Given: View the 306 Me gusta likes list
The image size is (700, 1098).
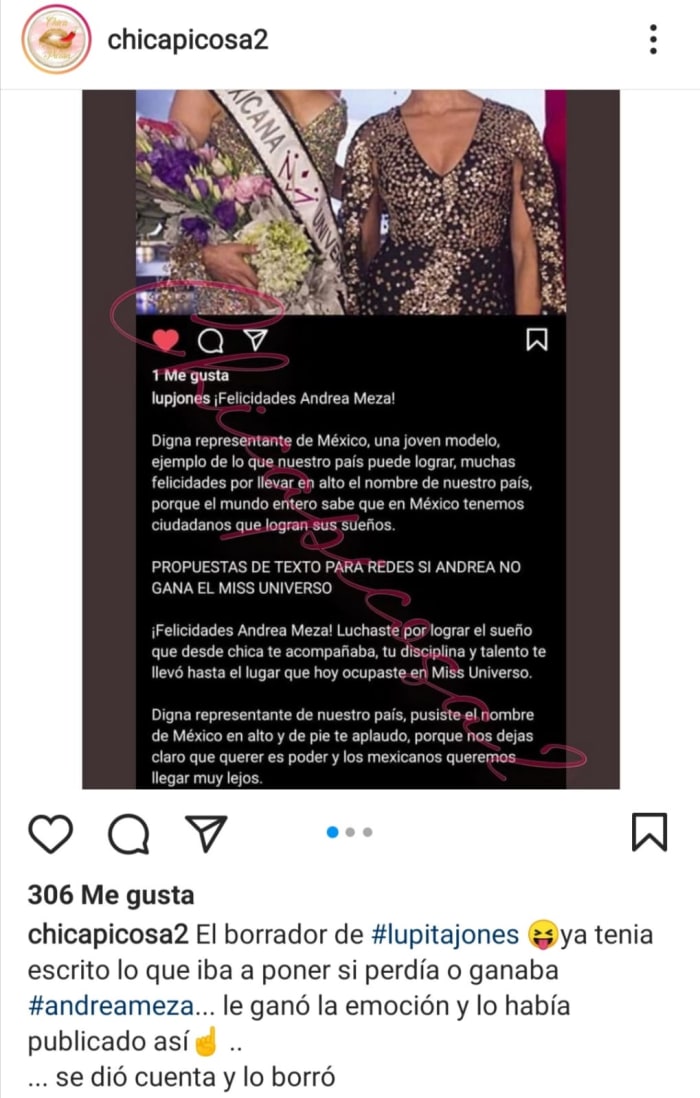Looking at the screenshot, I should 111,895.
